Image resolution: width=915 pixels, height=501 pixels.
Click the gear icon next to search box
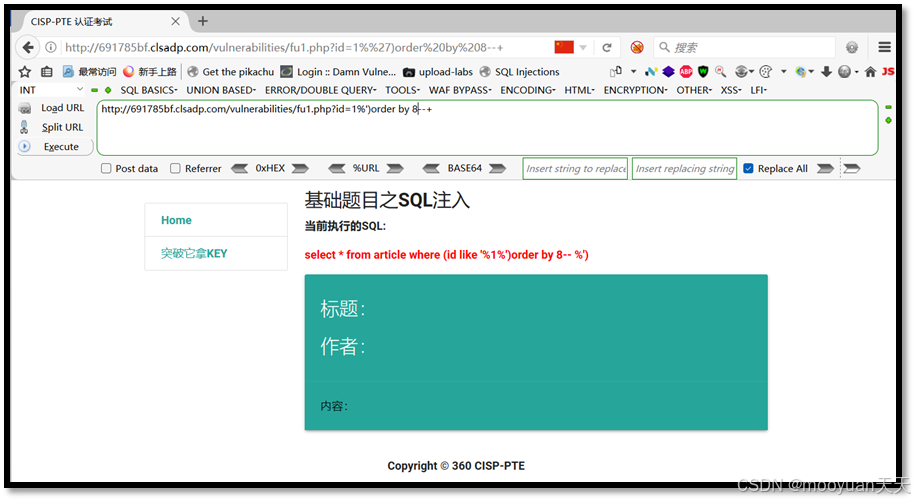852,47
